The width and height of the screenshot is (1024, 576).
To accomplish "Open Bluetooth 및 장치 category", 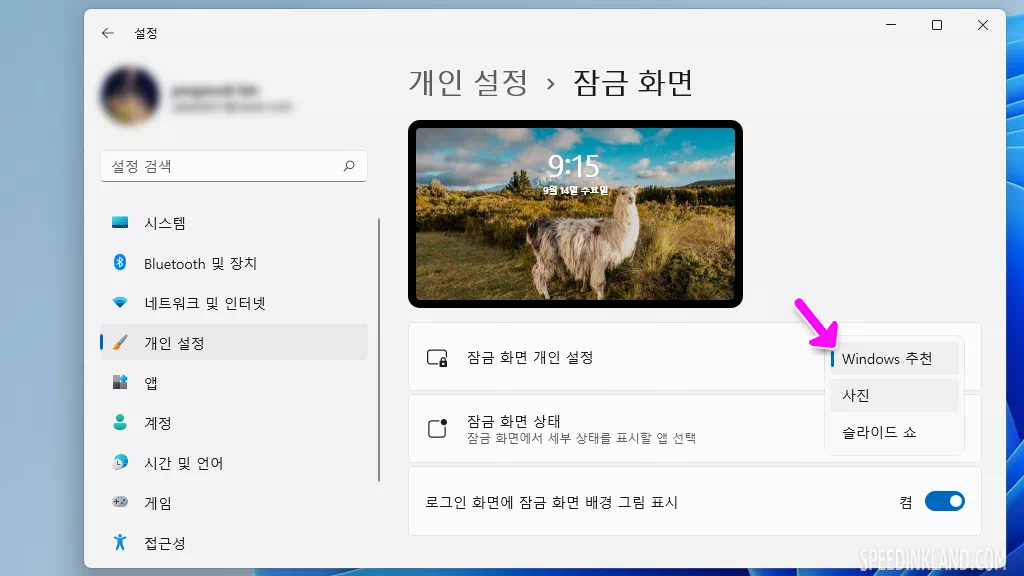I will point(234,263).
